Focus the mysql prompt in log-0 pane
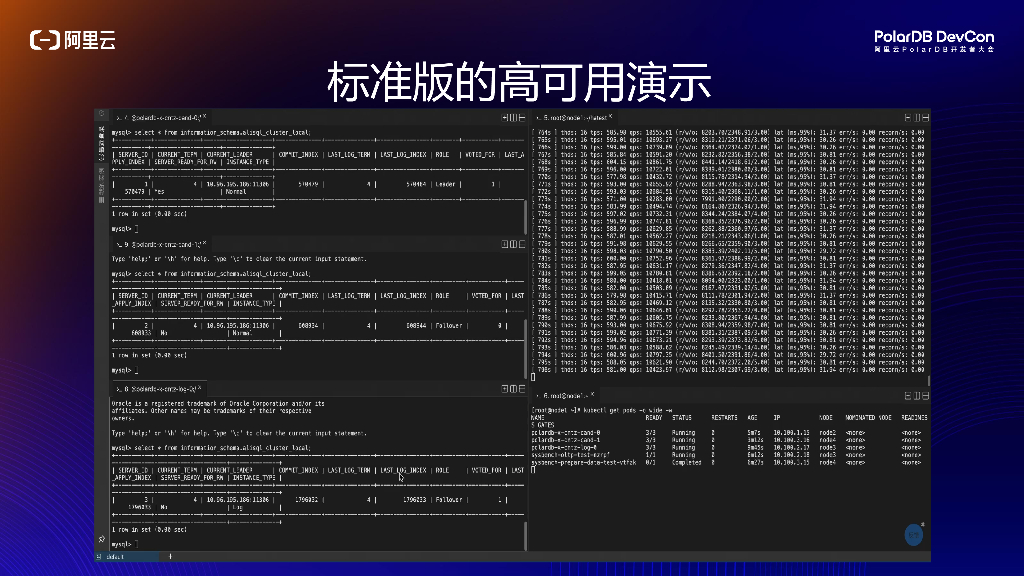This screenshot has height=576, width=1024. [x=125, y=544]
